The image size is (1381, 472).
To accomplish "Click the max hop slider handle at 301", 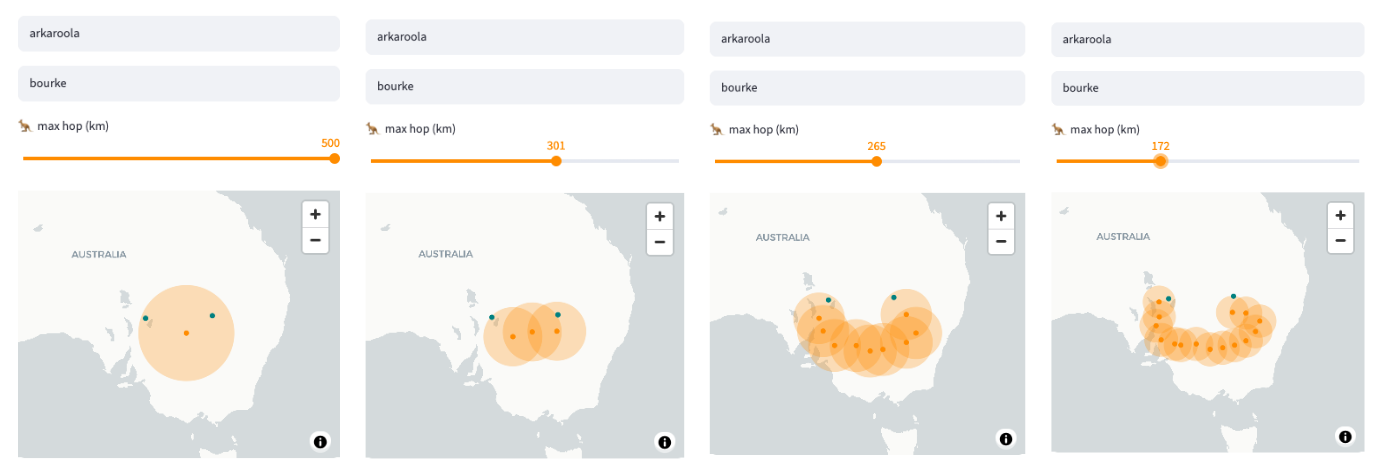I will (x=556, y=161).
